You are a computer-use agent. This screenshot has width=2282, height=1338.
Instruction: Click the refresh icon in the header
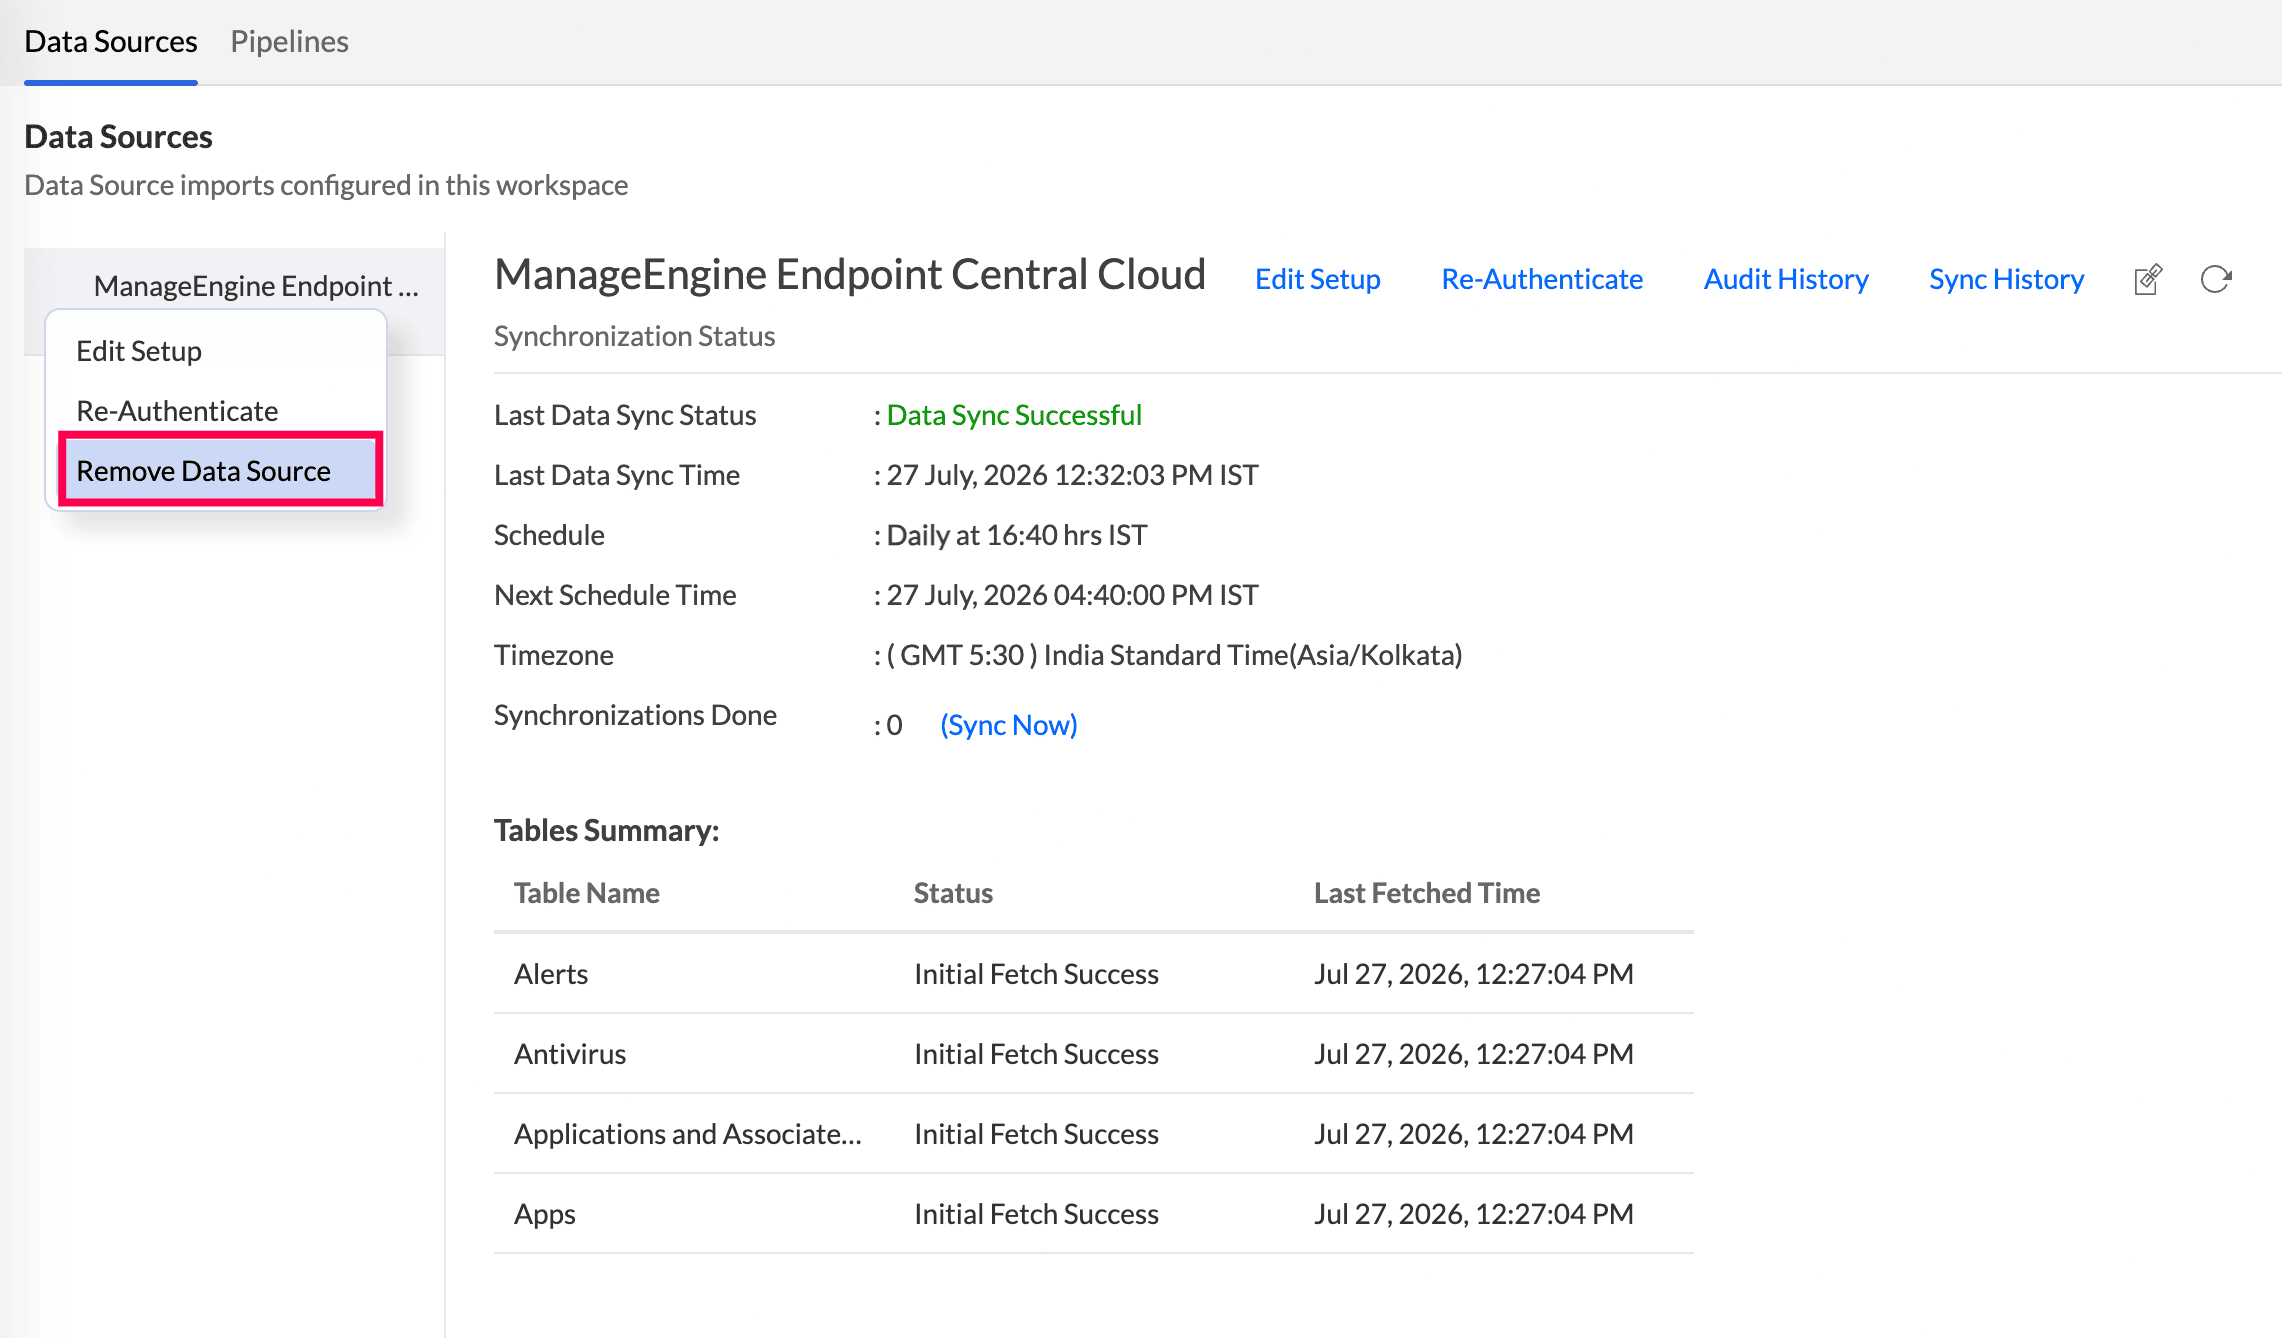pyautogui.click(x=2216, y=279)
